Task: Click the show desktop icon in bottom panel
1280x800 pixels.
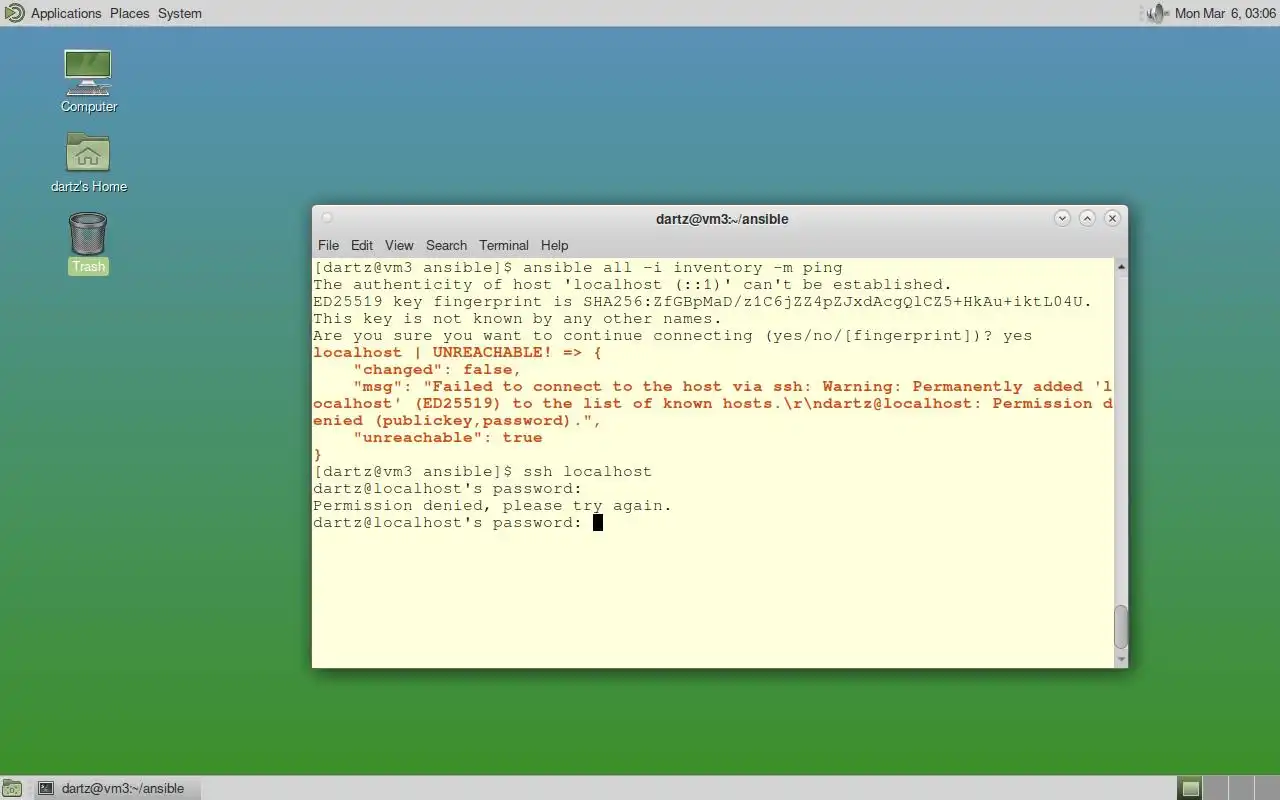Action: tap(10, 788)
